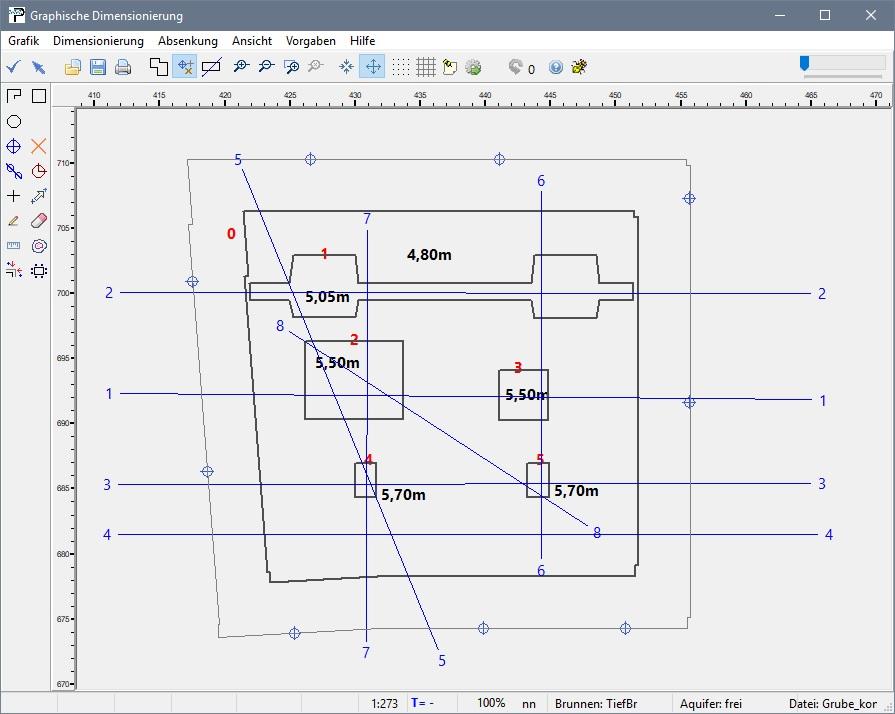Open the Absenkung menu
The width and height of the screenshot is (895, 714).
point(187,41)
